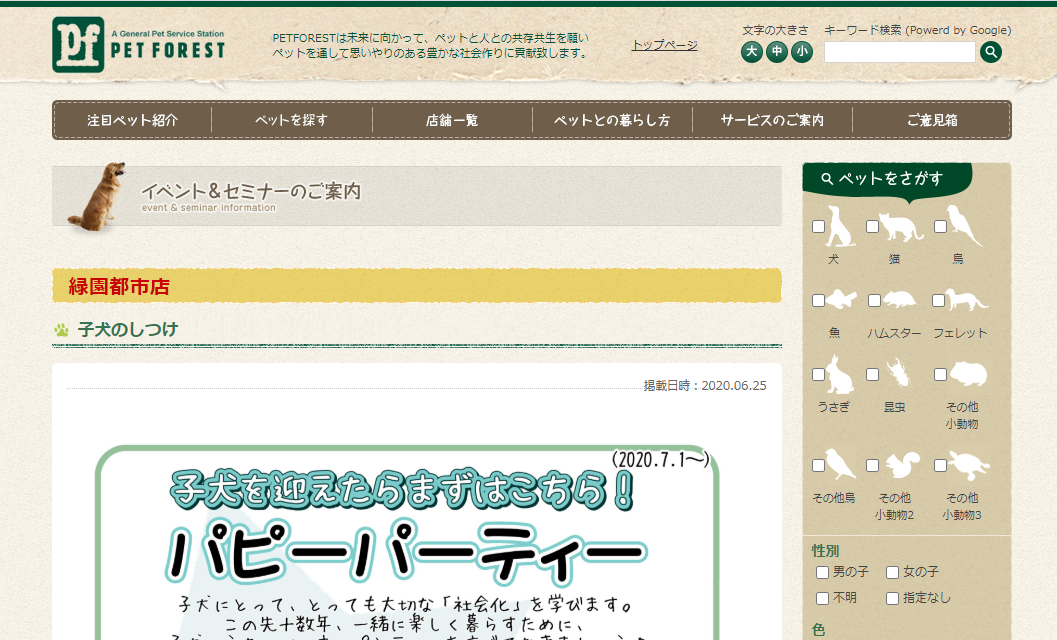The height and width of the screenshot is (640, 1057).
Task: Click the 子犬のしつけ heading text
Action: pos(128,330)
